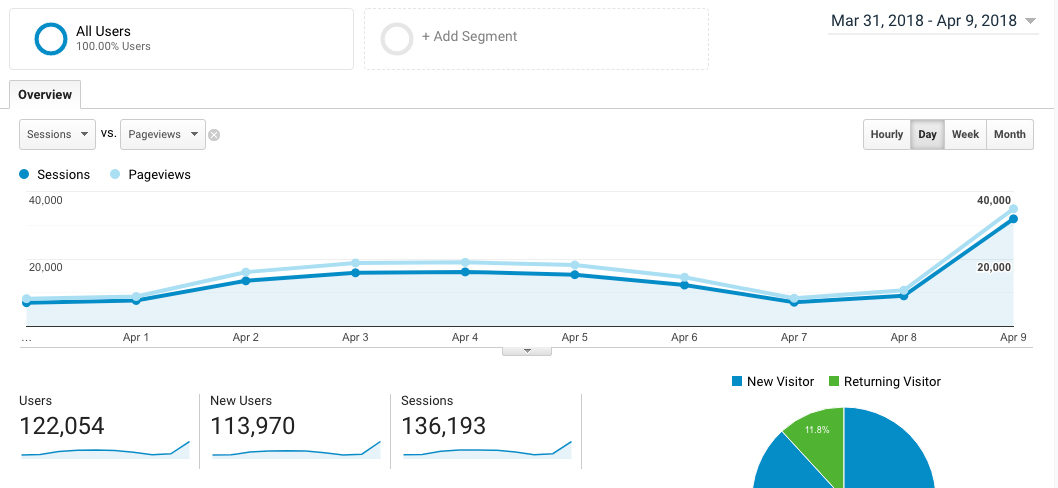This screenshot has width=1058, height=488.
Task: Select the Overview tab
Action: pos(45,95)
